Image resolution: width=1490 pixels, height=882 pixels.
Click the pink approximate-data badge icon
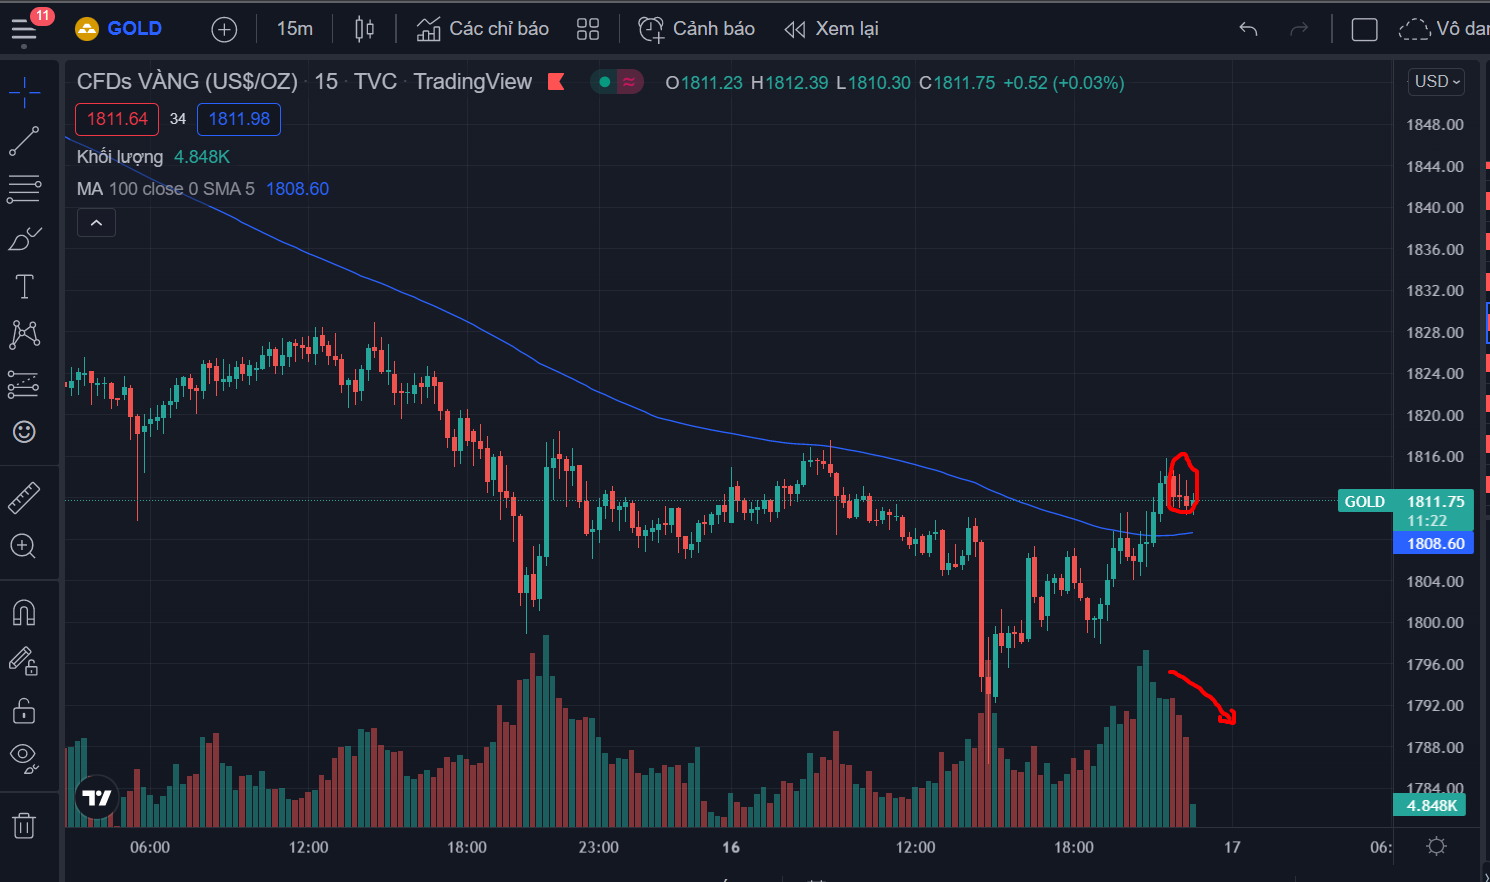[x=629, y=82]
